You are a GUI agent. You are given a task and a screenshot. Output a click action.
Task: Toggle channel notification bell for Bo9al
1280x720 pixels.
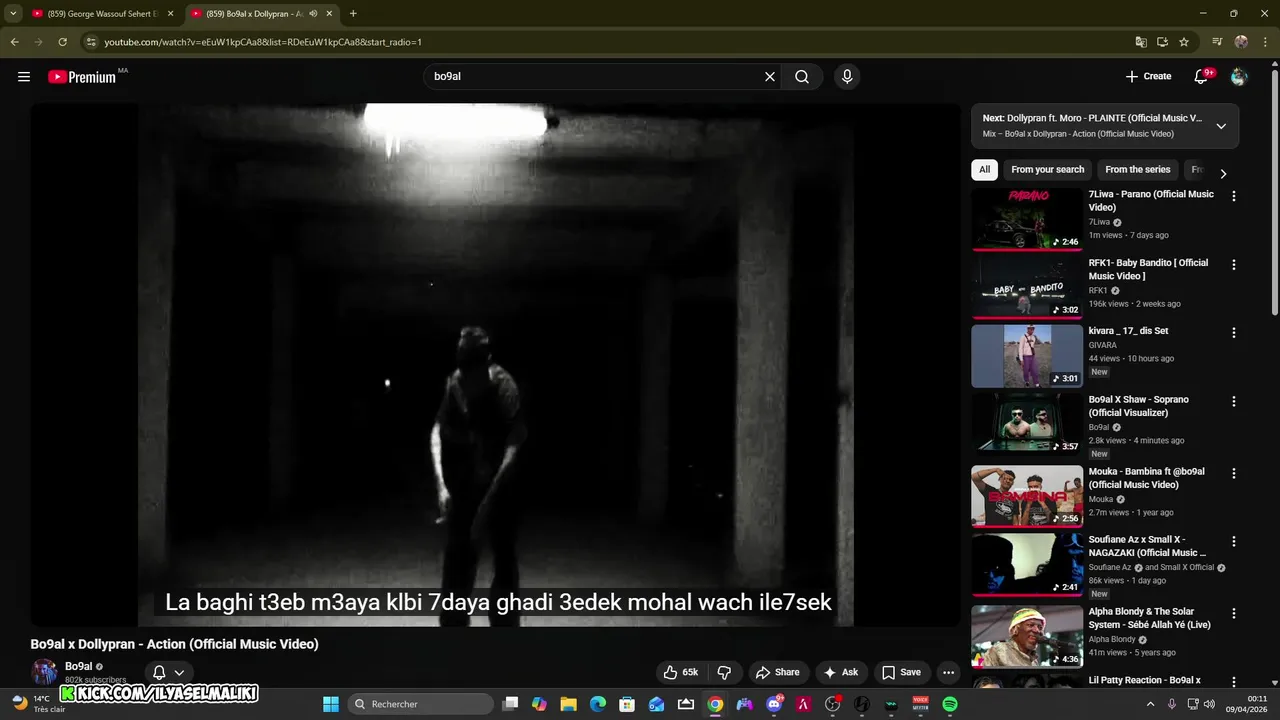click(168, 672)
